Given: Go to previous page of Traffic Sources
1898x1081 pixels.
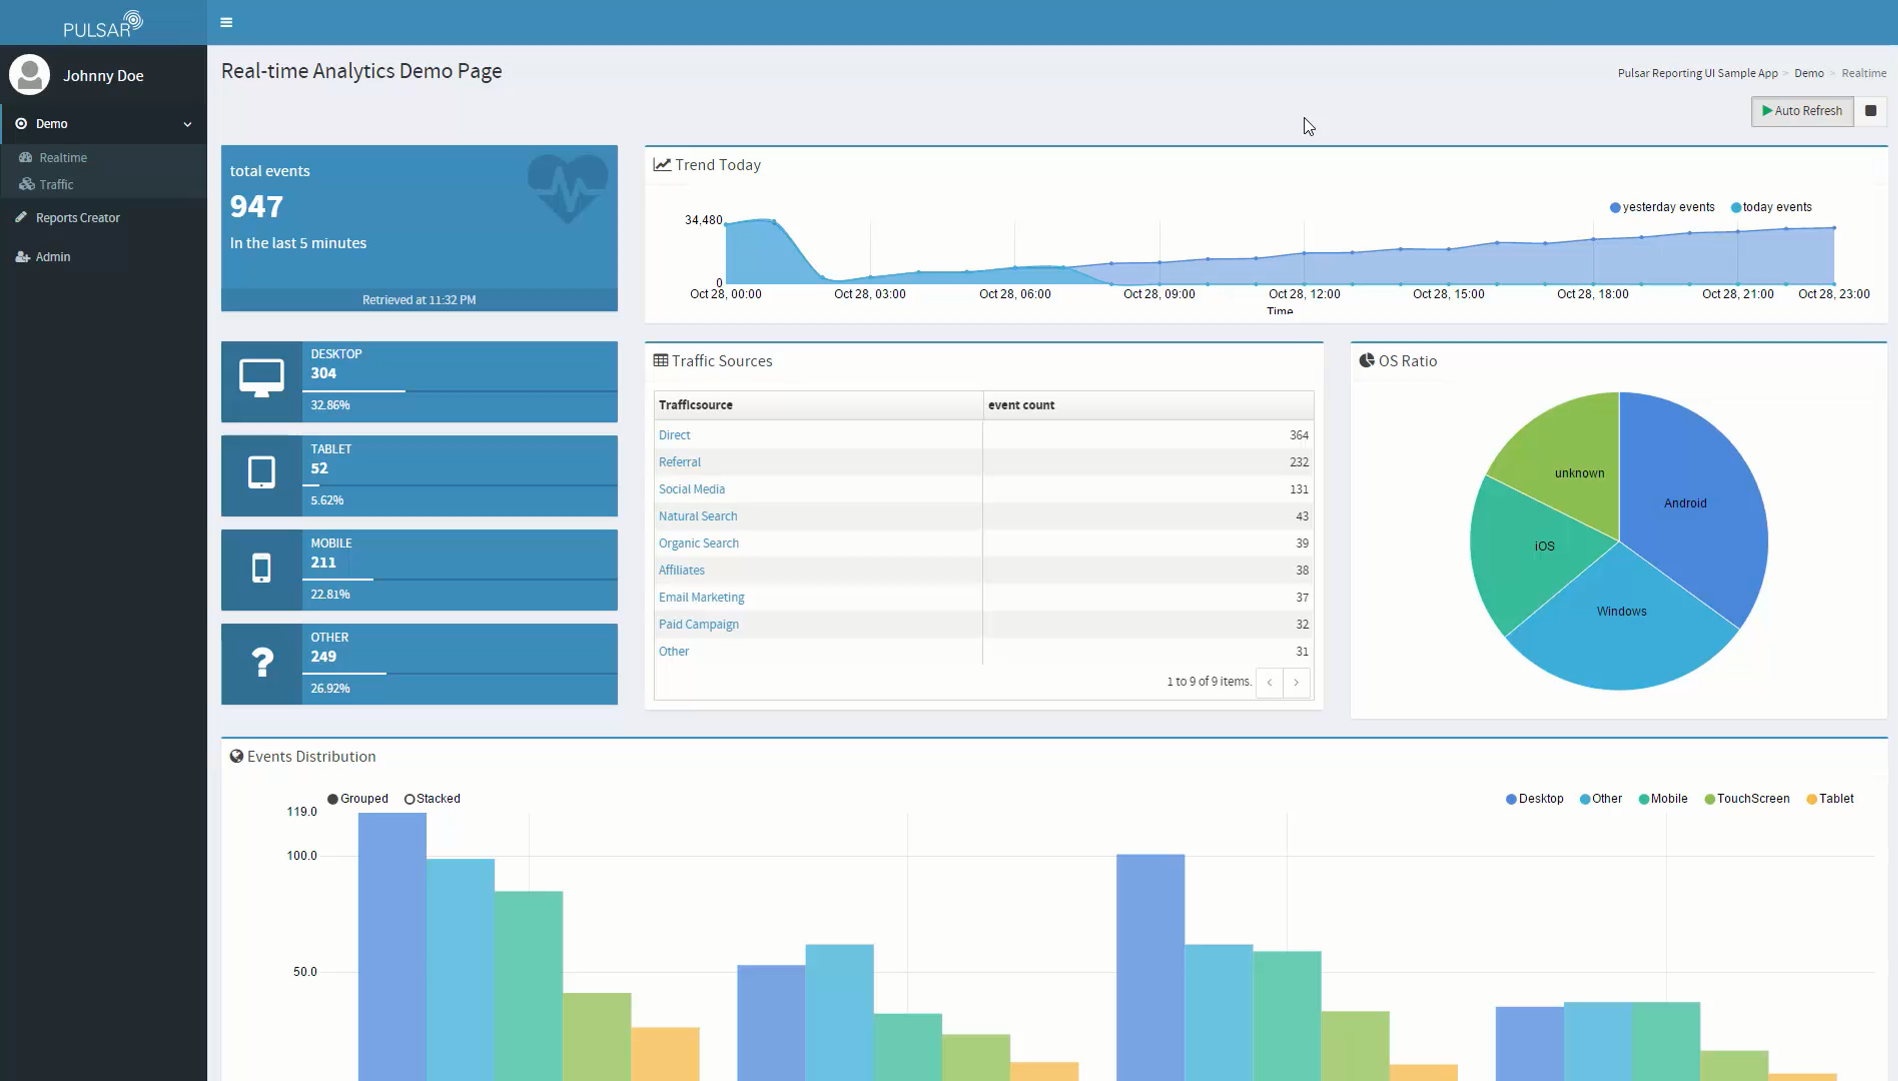Looking at the screenshot, I should [1269, 682].
